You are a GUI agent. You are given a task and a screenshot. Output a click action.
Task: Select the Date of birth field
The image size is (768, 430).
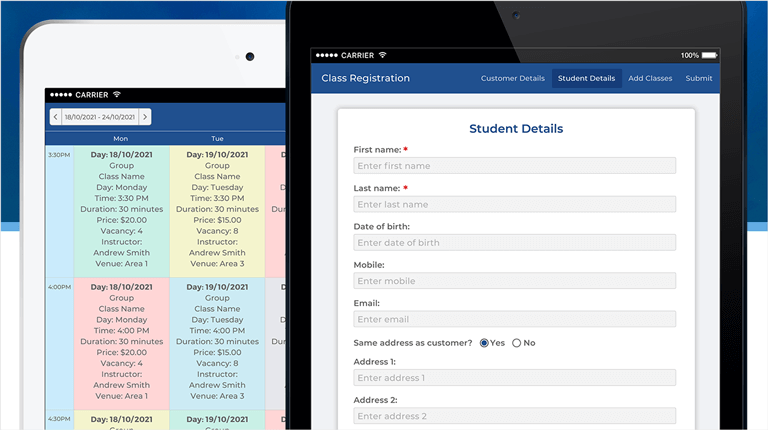coord(514,242)
